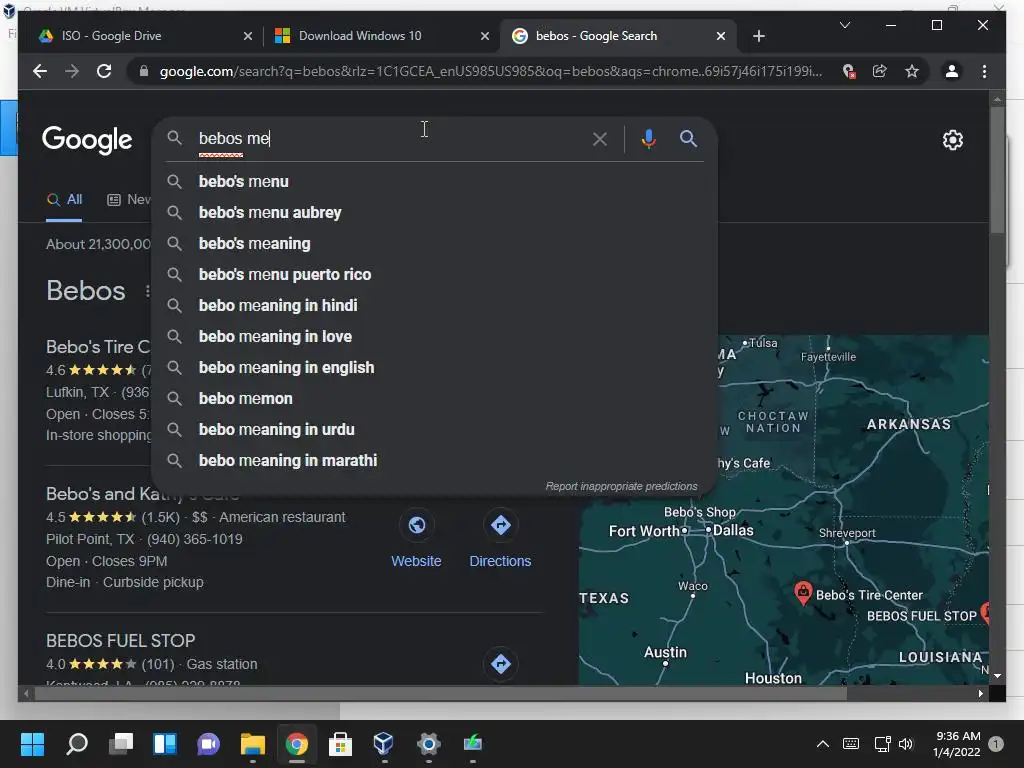1024x768 pixels.
Task: Click the Chrome address bar URL
Action: 490,71
